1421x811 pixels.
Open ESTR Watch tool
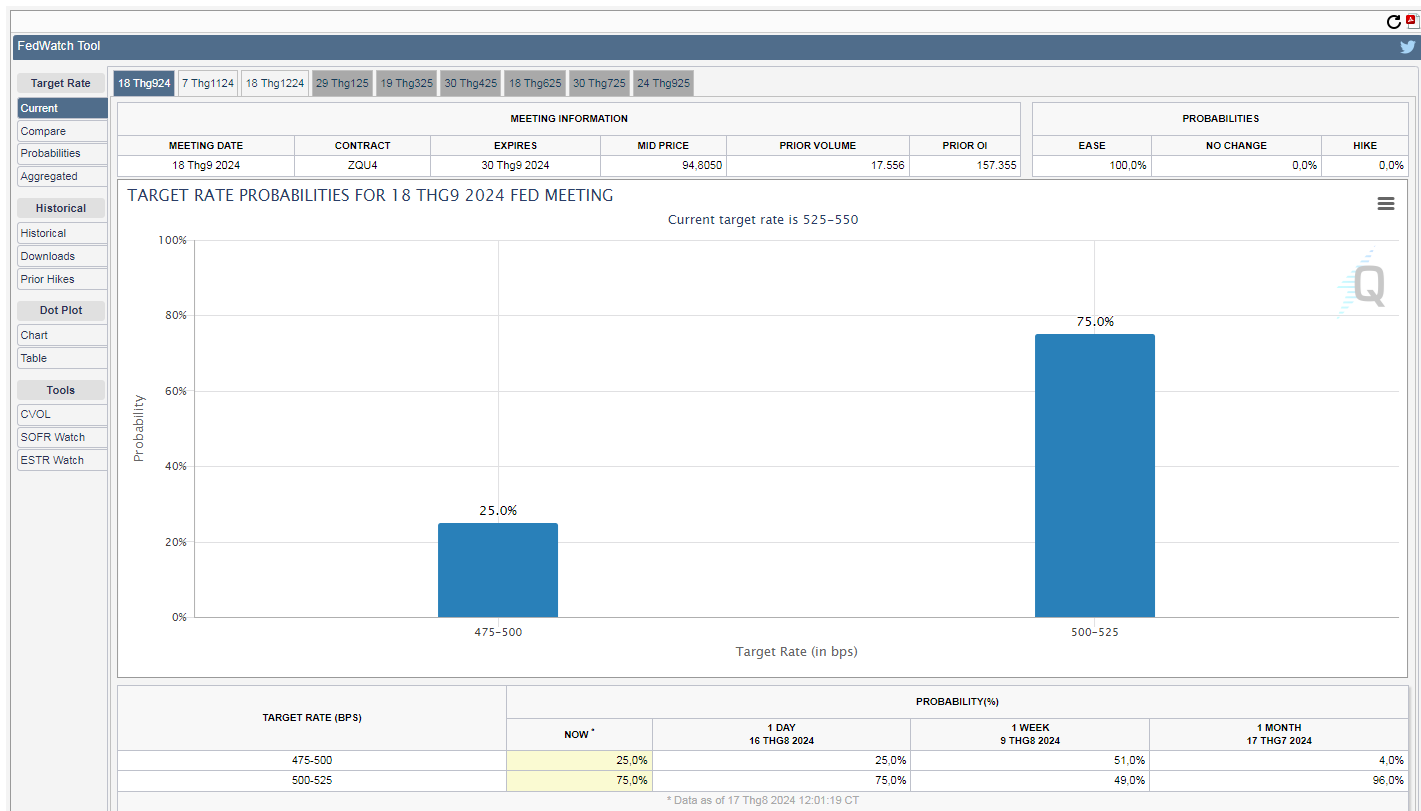coord(62,460)
